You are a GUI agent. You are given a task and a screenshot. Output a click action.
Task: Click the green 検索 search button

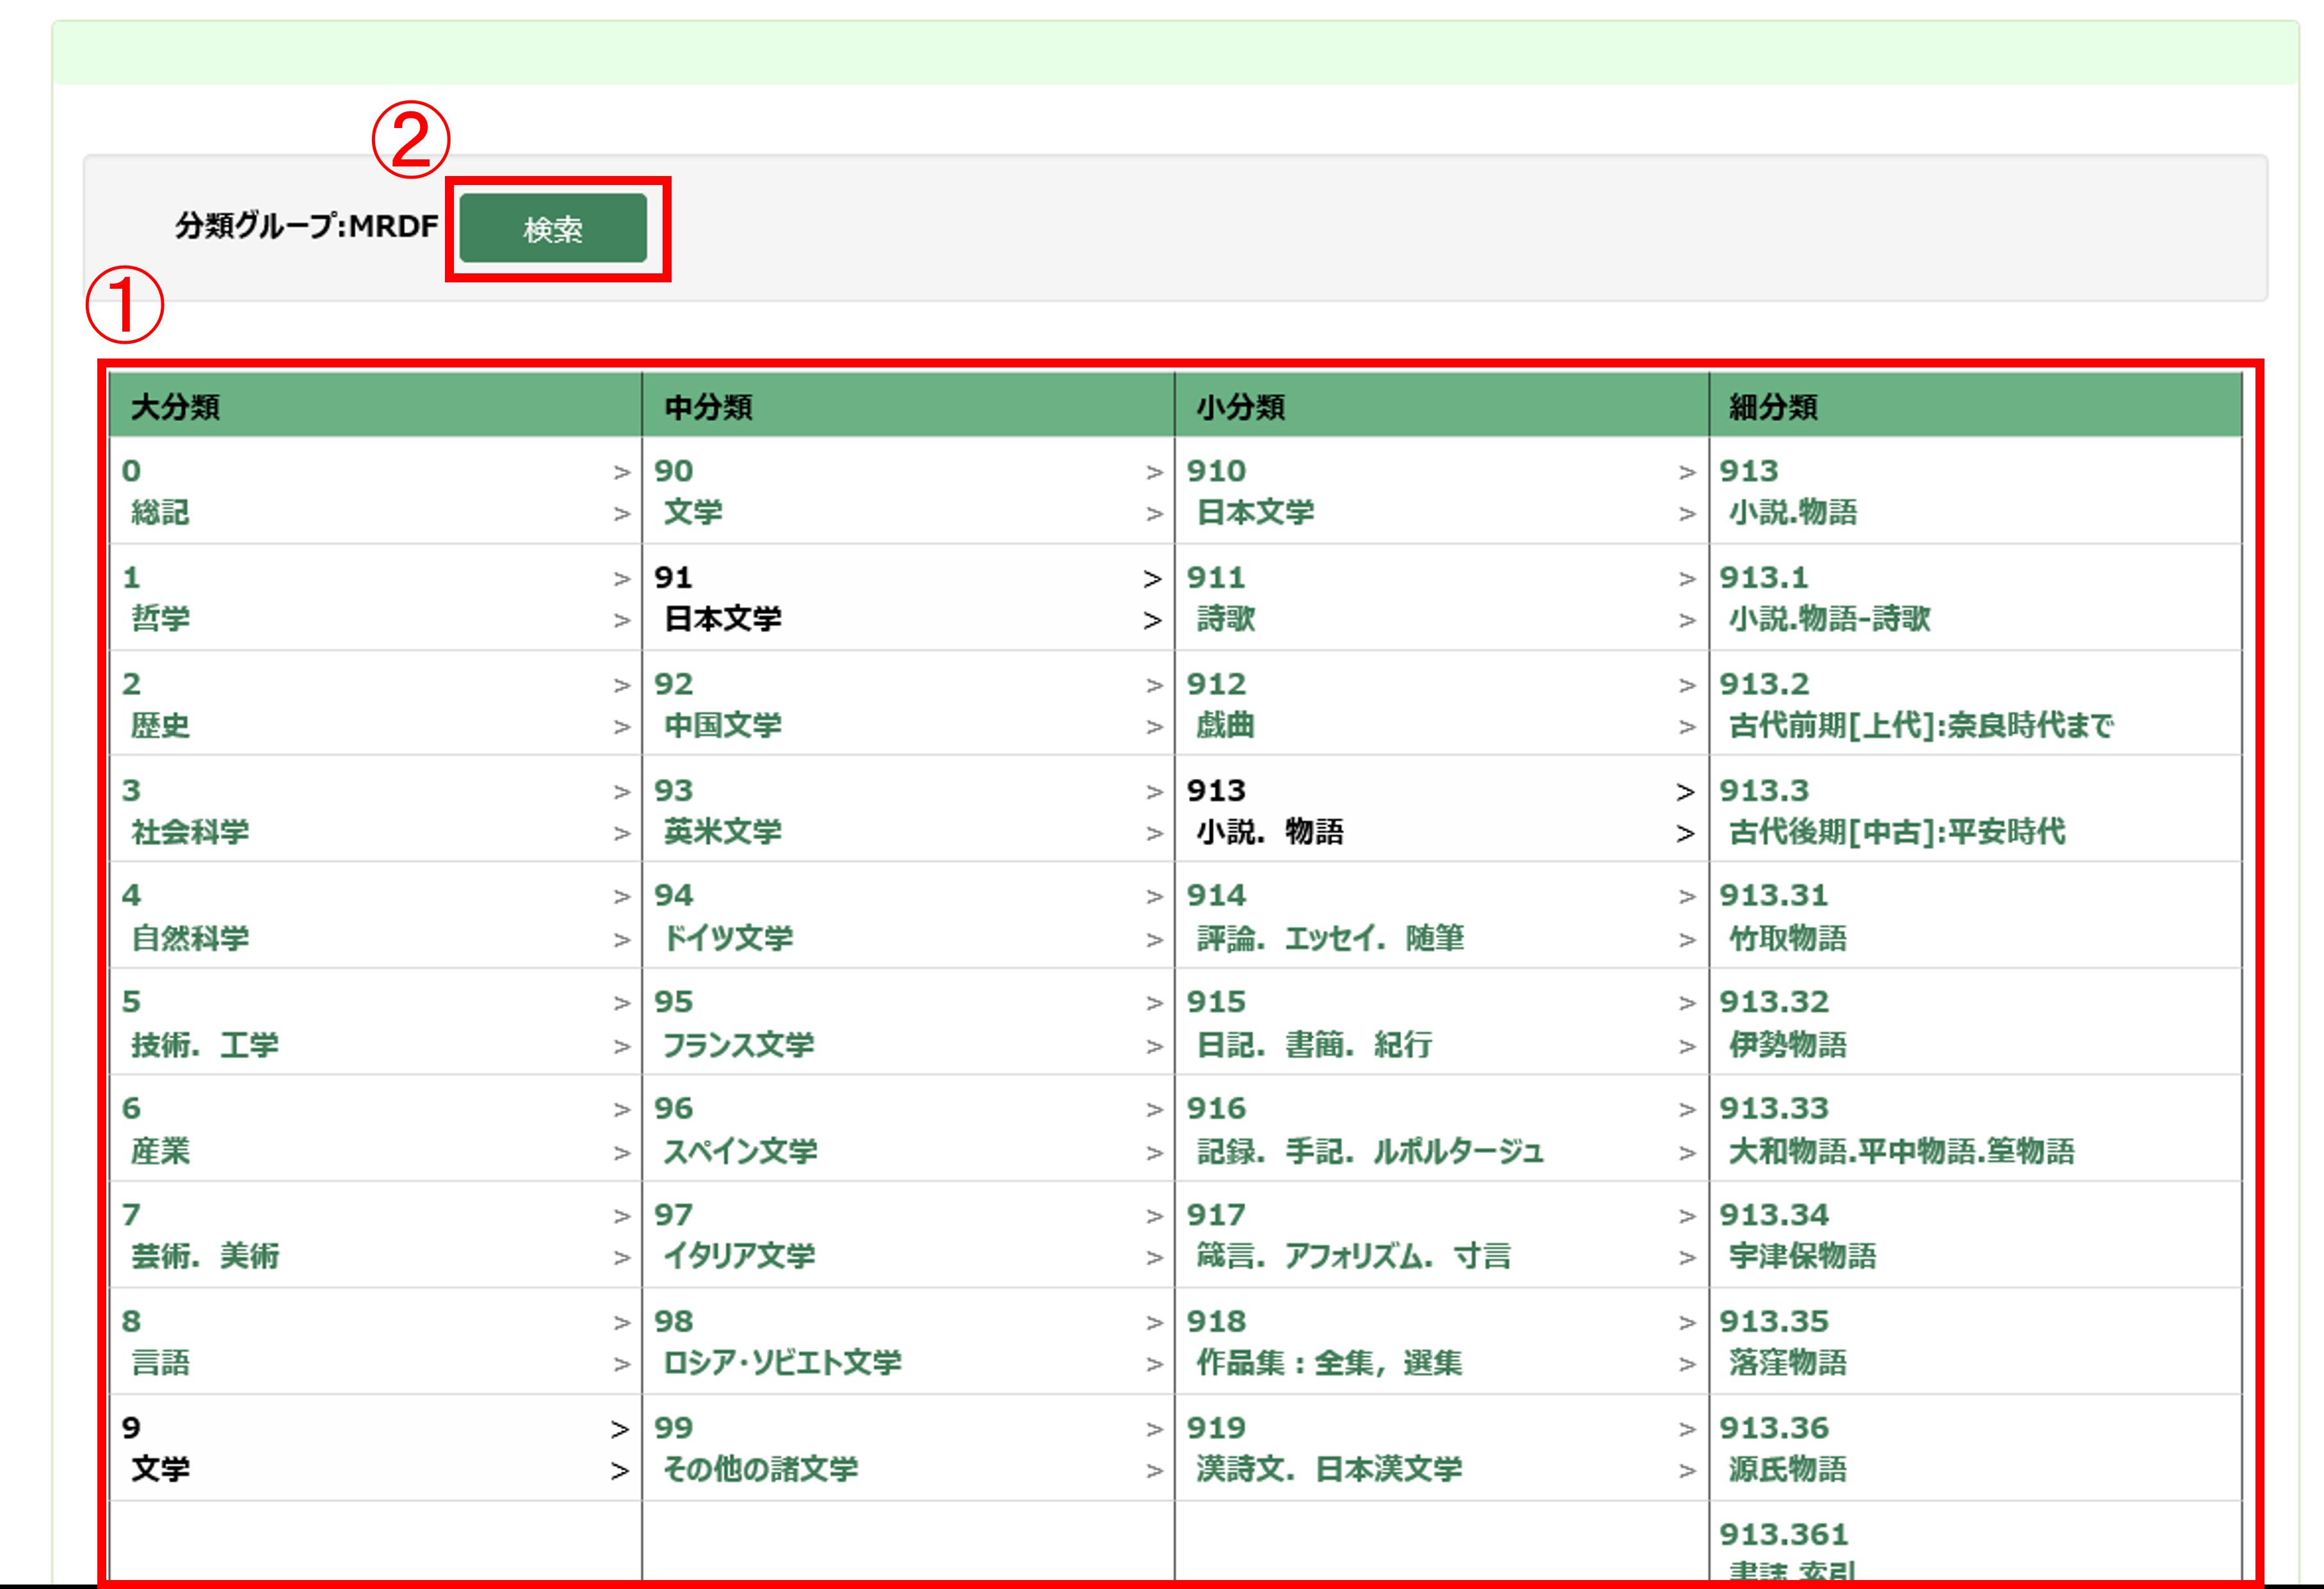553,229
